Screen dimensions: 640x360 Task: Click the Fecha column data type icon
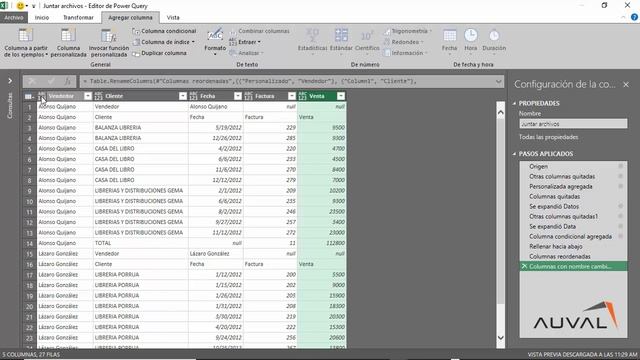point(193,96)
